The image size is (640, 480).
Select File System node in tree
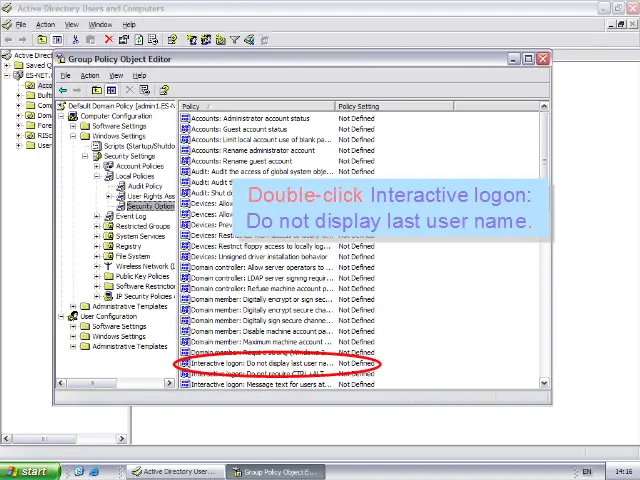133,256
